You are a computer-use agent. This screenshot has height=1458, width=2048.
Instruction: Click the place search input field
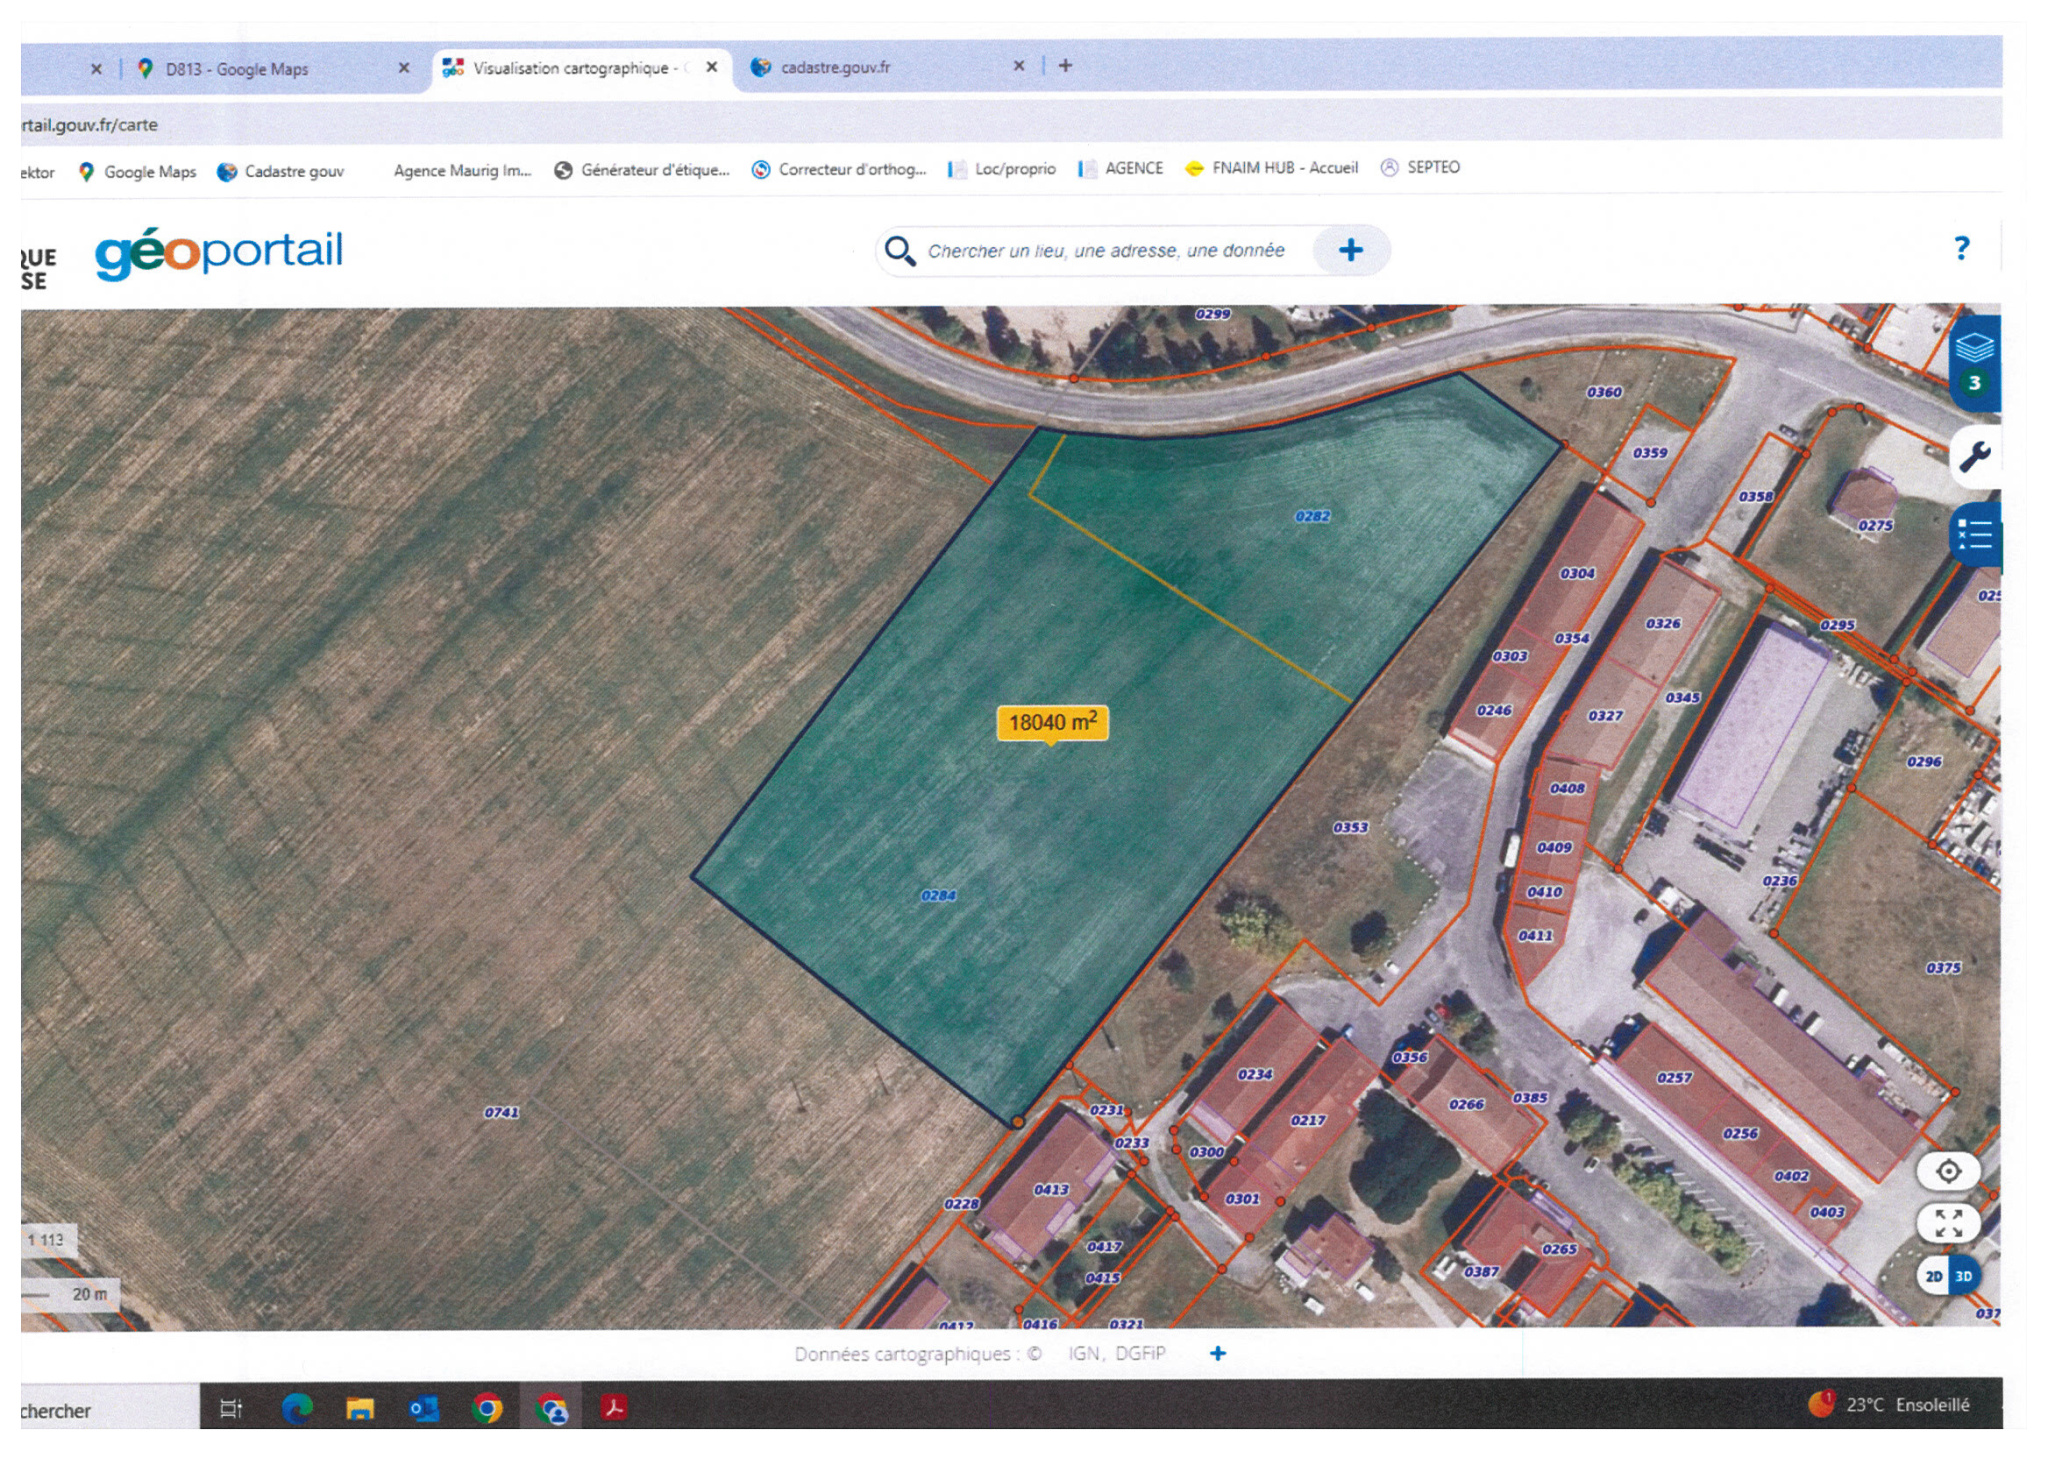(1106, 251)
